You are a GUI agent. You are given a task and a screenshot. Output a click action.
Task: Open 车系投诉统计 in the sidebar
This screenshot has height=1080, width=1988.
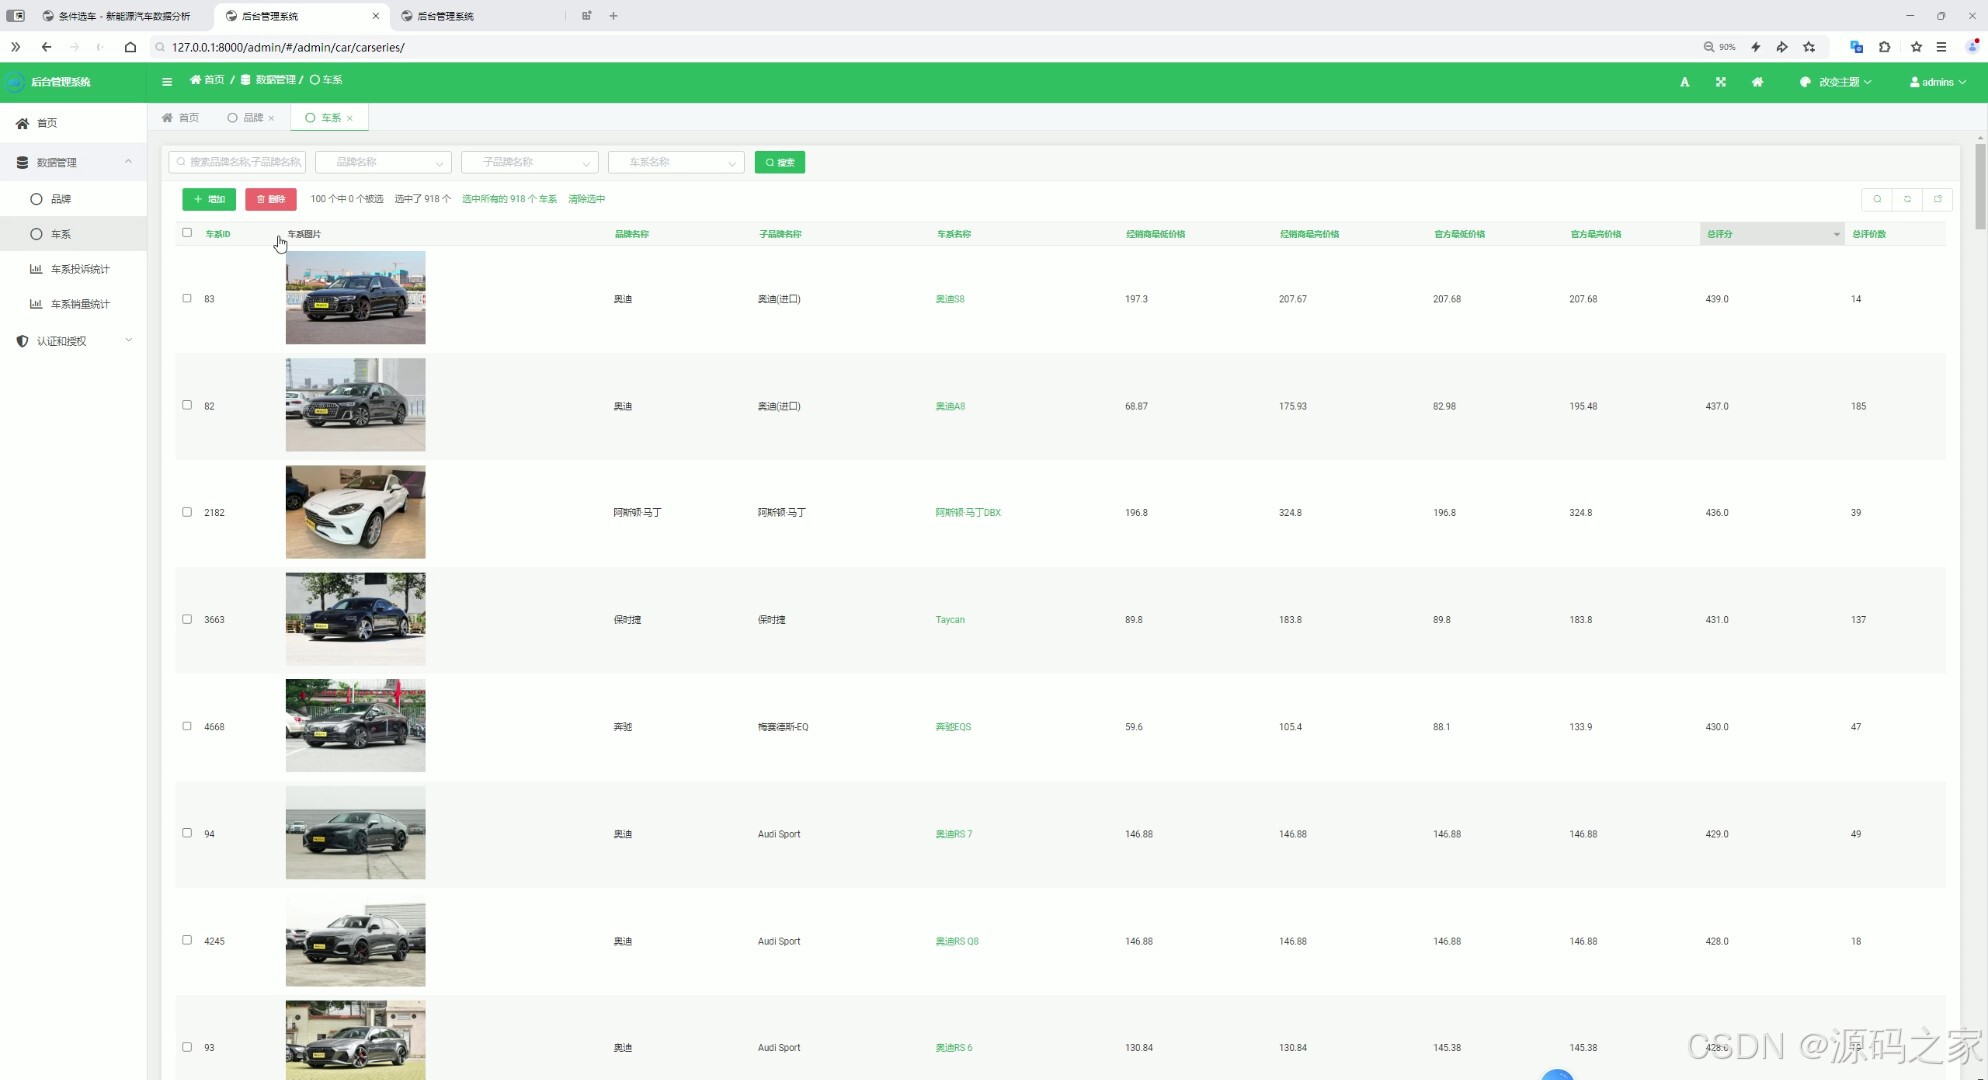pyautogui.click(x=80, y=269)
